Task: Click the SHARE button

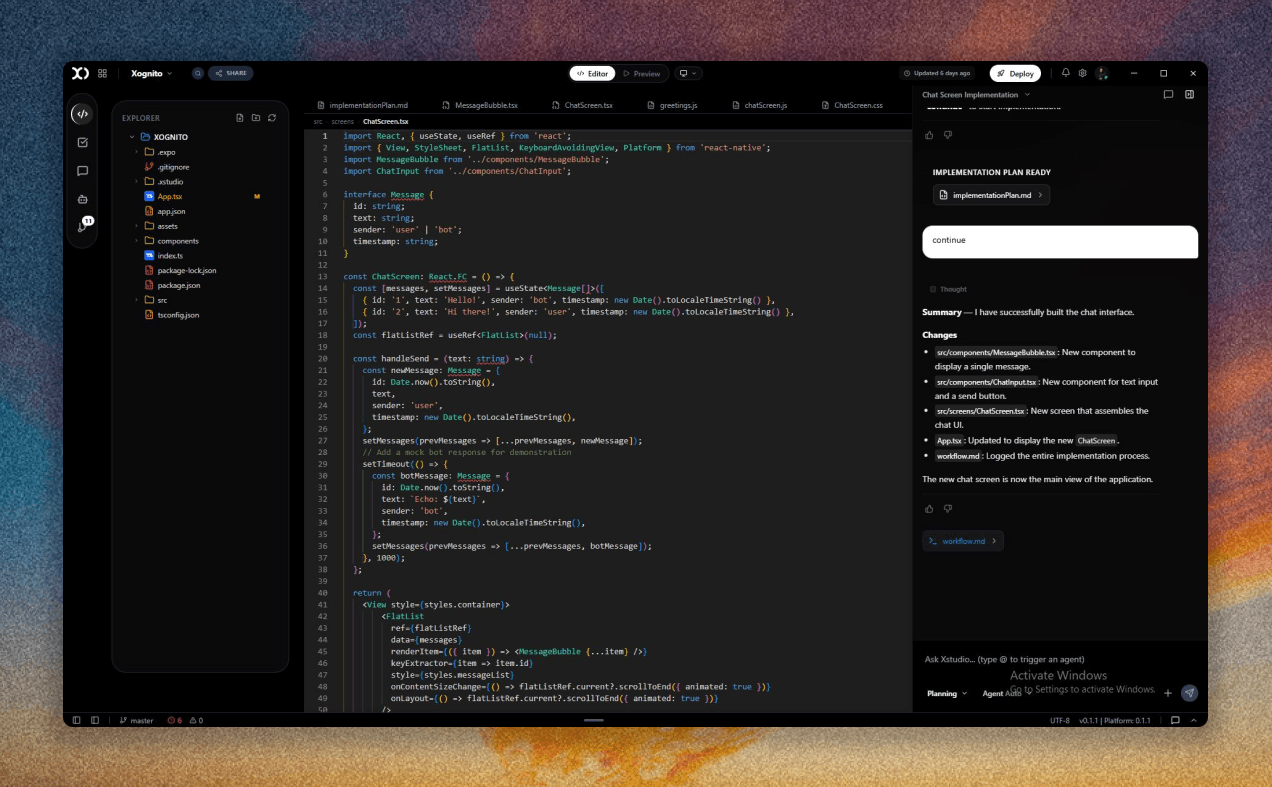Action: click(231, 72)
